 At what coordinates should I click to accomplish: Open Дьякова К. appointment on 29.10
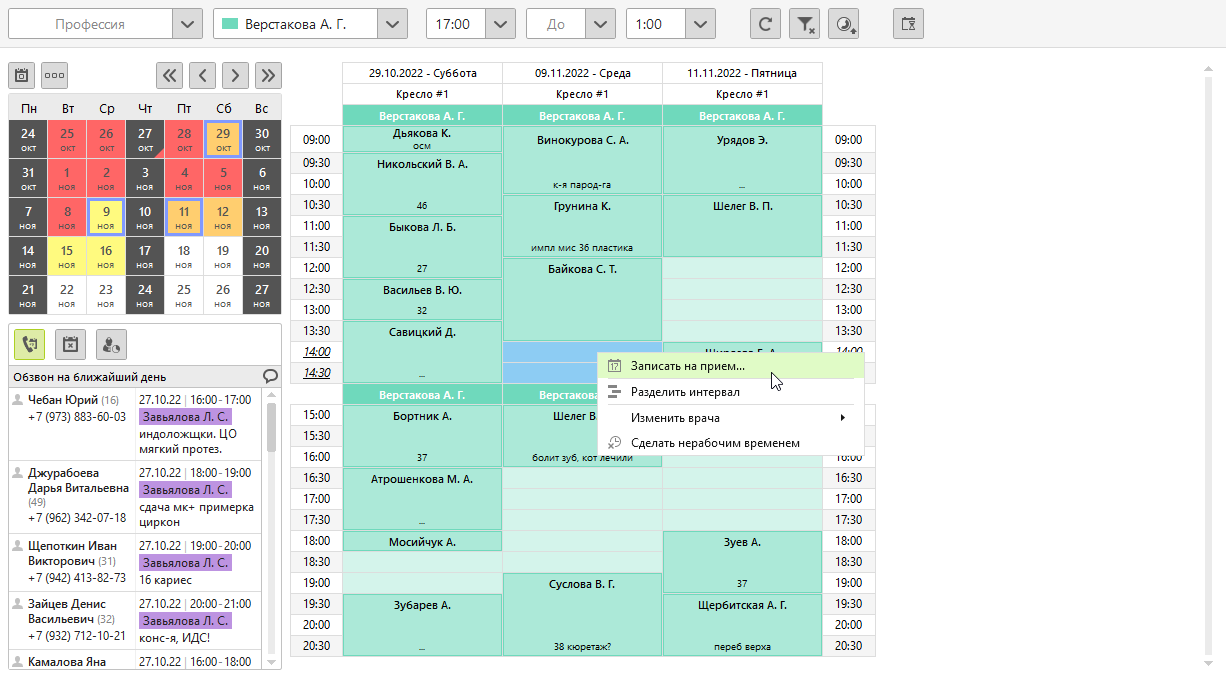422,139
